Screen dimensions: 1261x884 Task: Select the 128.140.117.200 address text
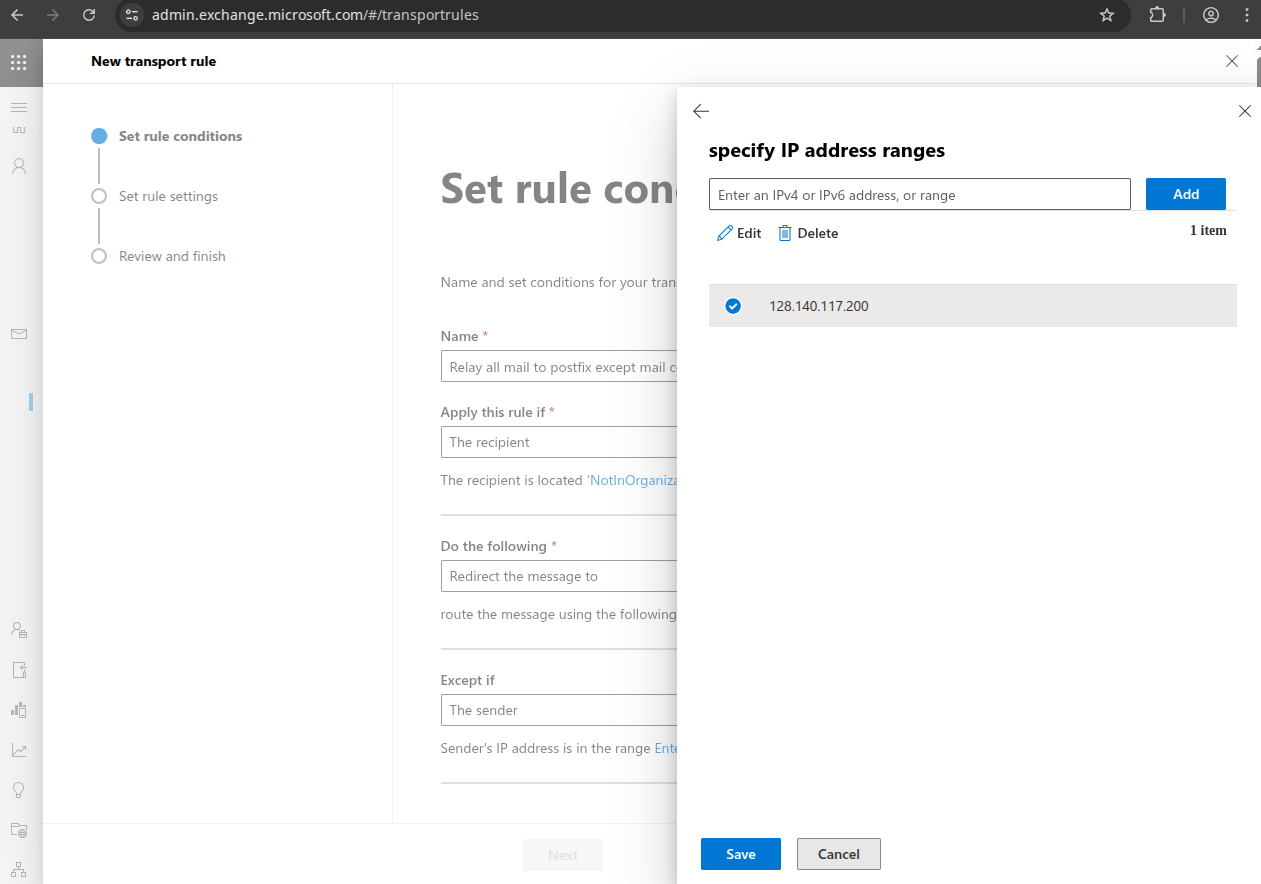click(x=819, y=306)
